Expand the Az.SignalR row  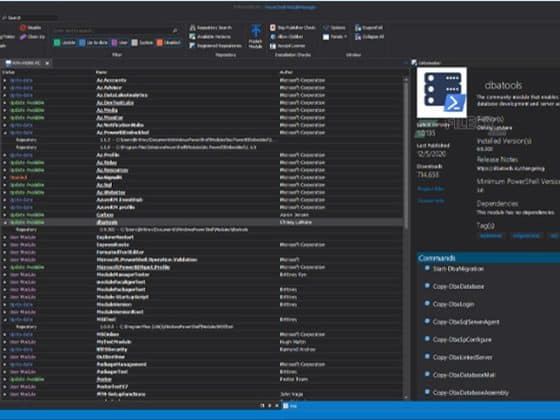point(5,178)
